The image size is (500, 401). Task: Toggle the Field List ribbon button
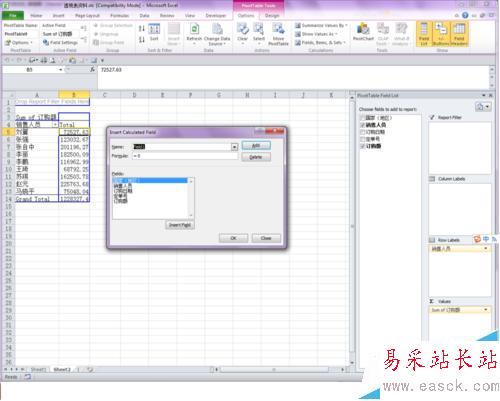(424, 34)
